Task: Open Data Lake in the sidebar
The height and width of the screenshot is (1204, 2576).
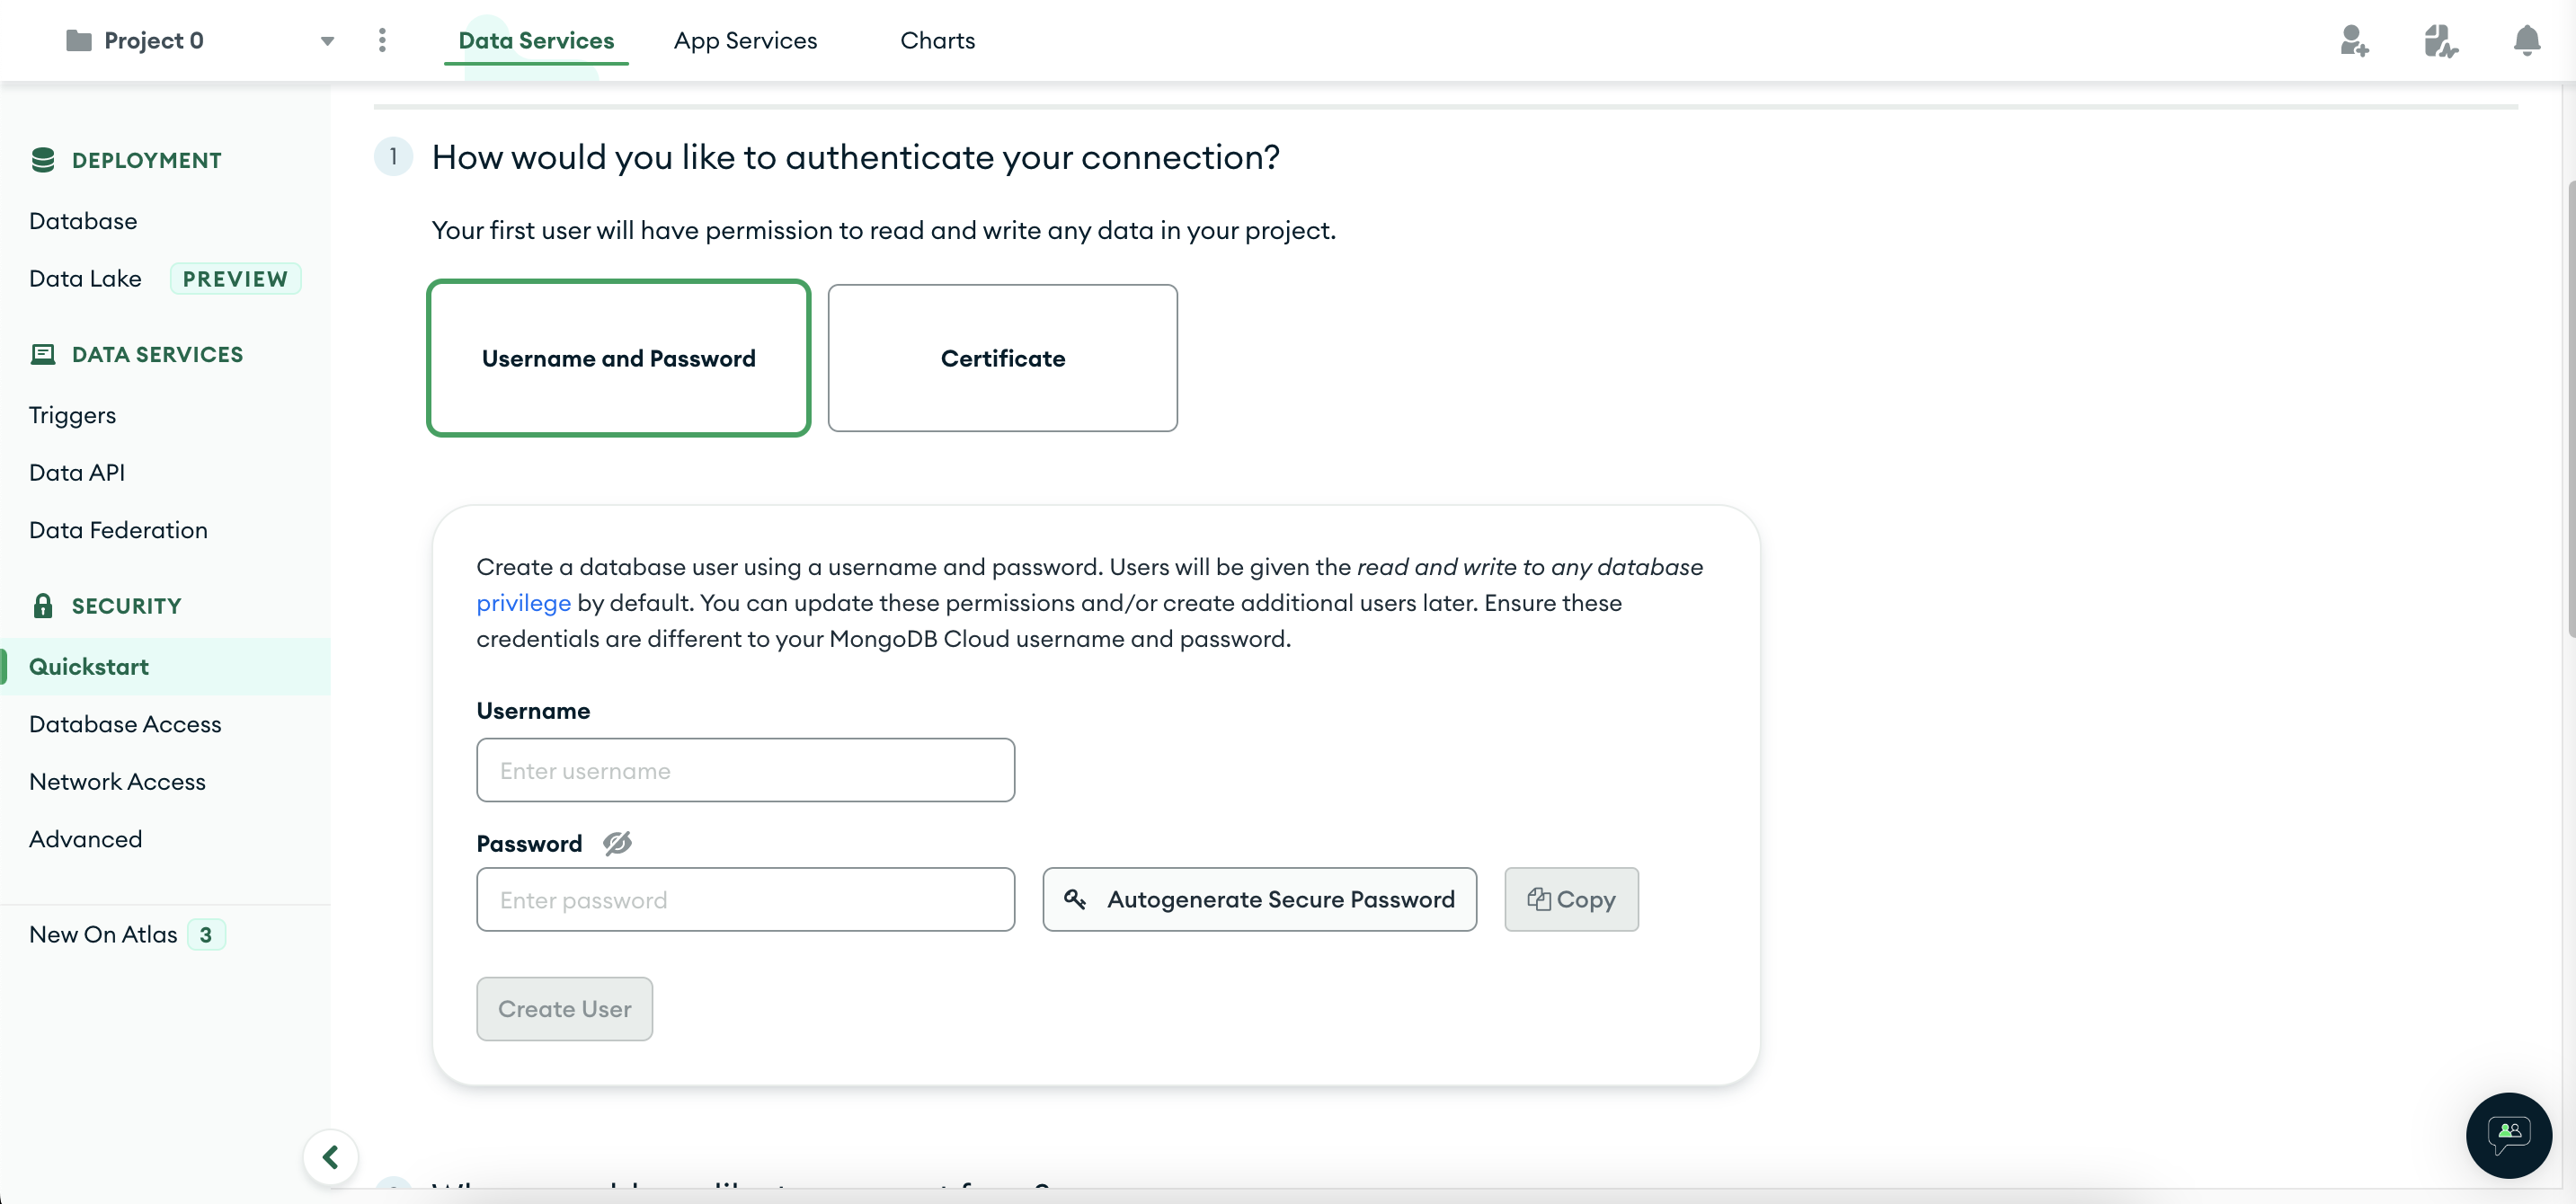Action: point(85,278)
